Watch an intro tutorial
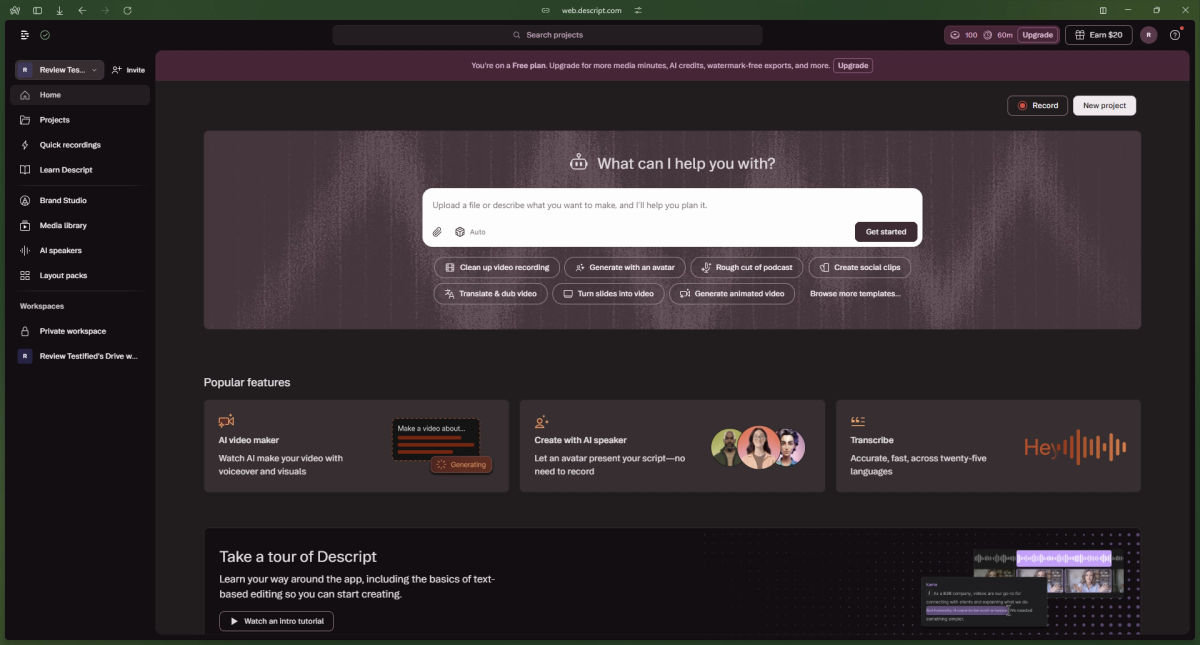1200x645 pixels. click(276, 620)
